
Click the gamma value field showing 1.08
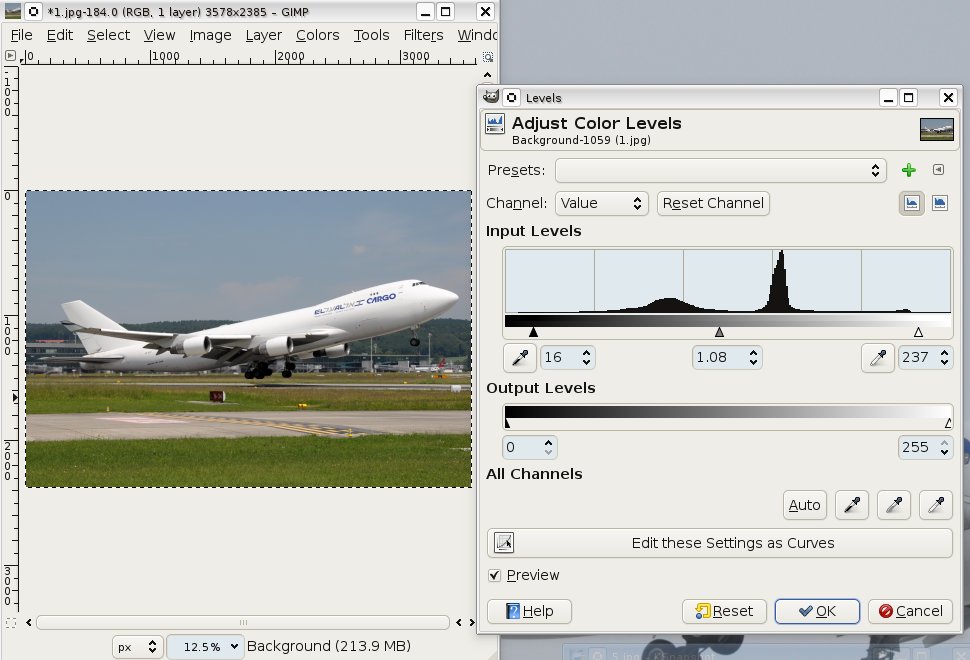[x=717, y=357]
